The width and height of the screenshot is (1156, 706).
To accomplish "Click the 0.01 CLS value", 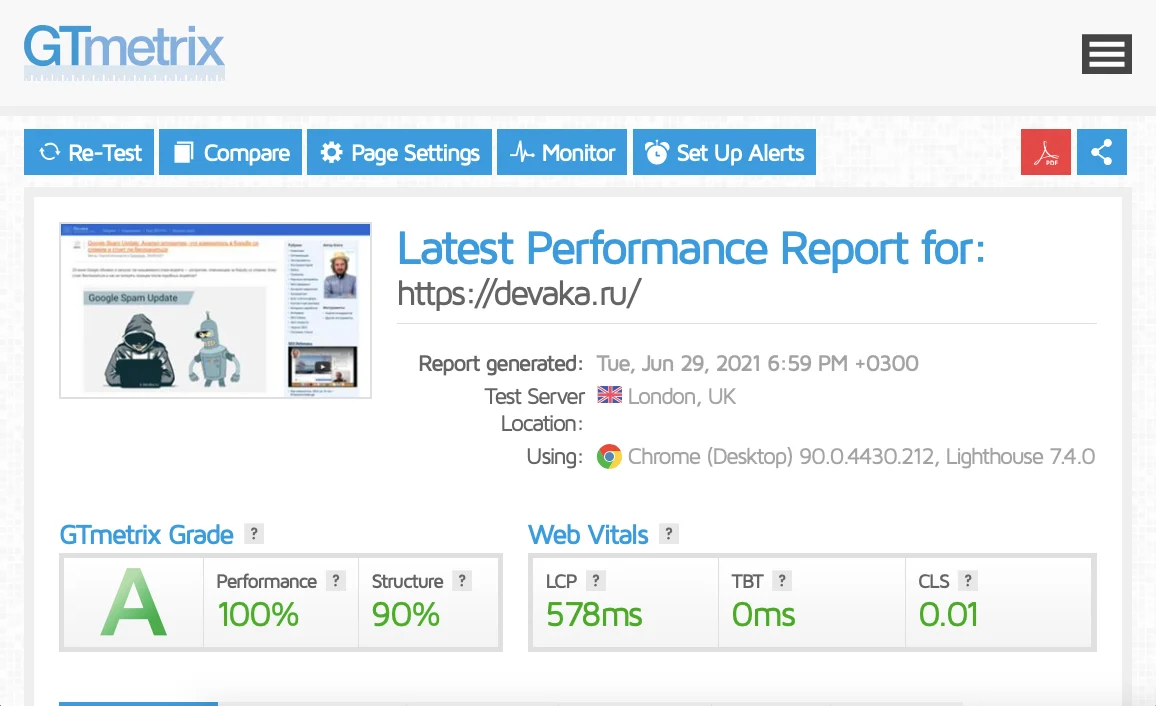I will tap(948, 615).
